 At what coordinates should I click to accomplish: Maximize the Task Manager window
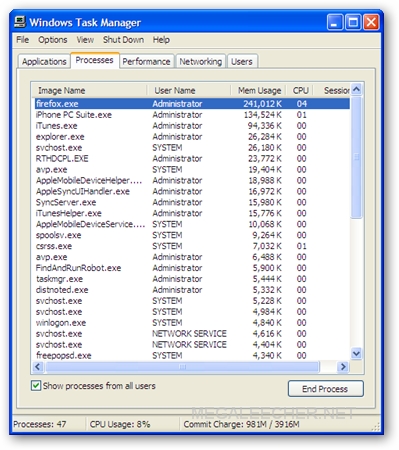(x=353, y=23)
